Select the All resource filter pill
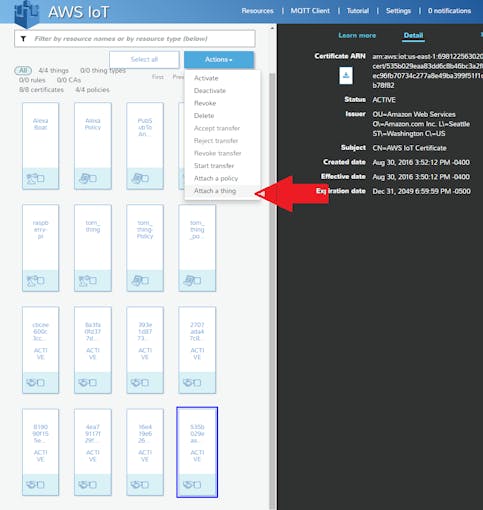Viewport: 483px width, 510px height. tap(23, 71)
